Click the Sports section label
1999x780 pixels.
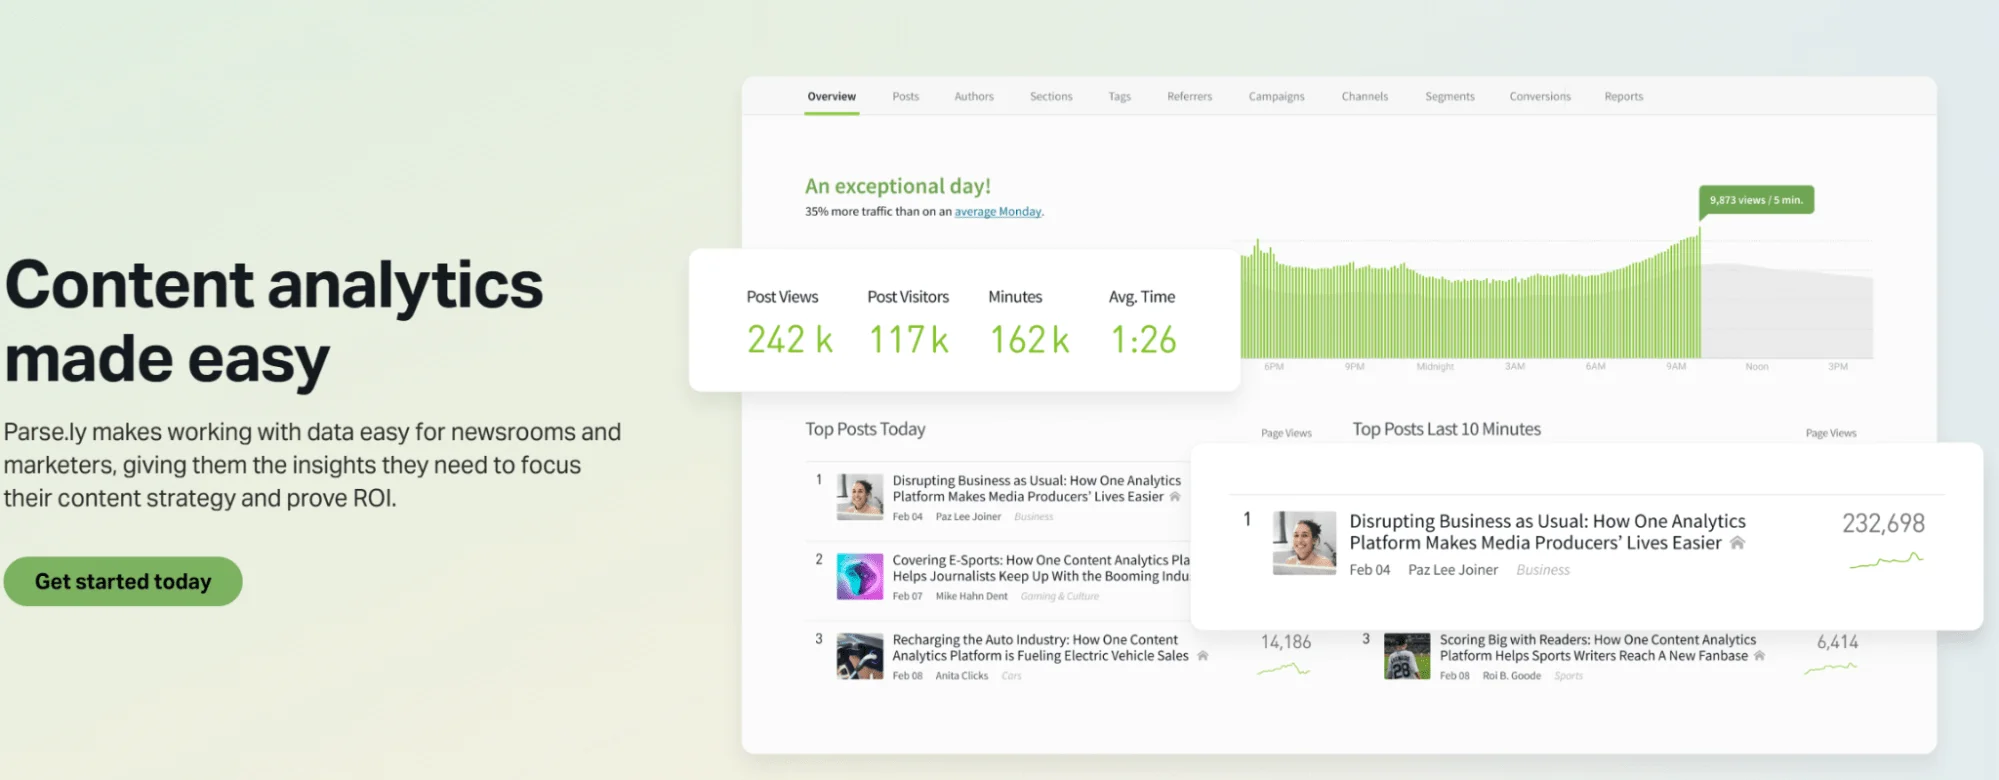tap(1568, 676)
